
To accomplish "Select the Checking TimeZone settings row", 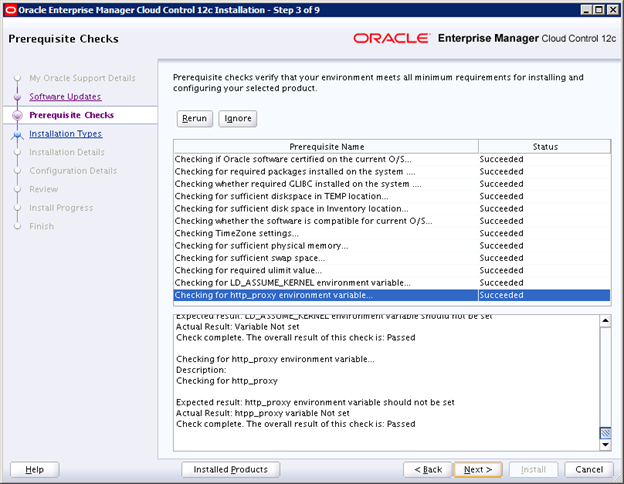I will tap(392, 233).
